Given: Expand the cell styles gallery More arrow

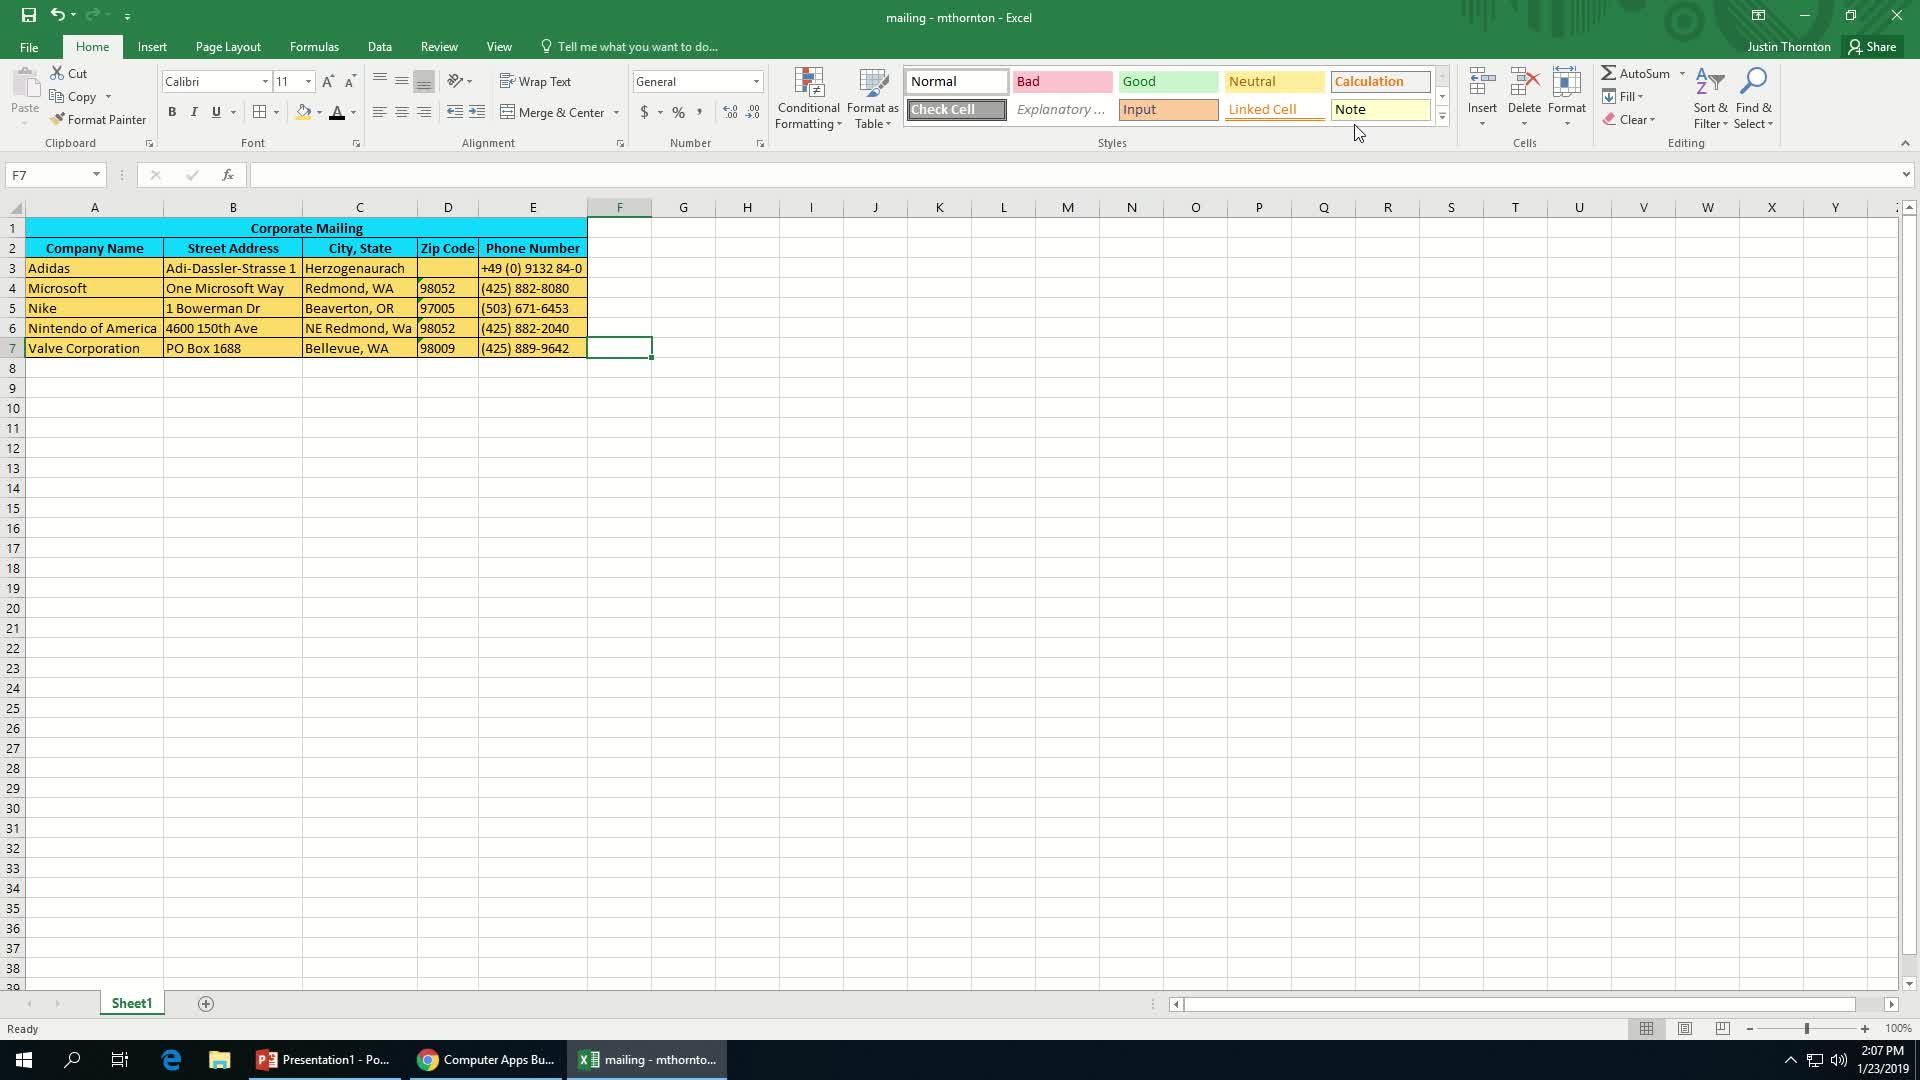Looking at the screenshot, I should click(x=1442, y=117).
